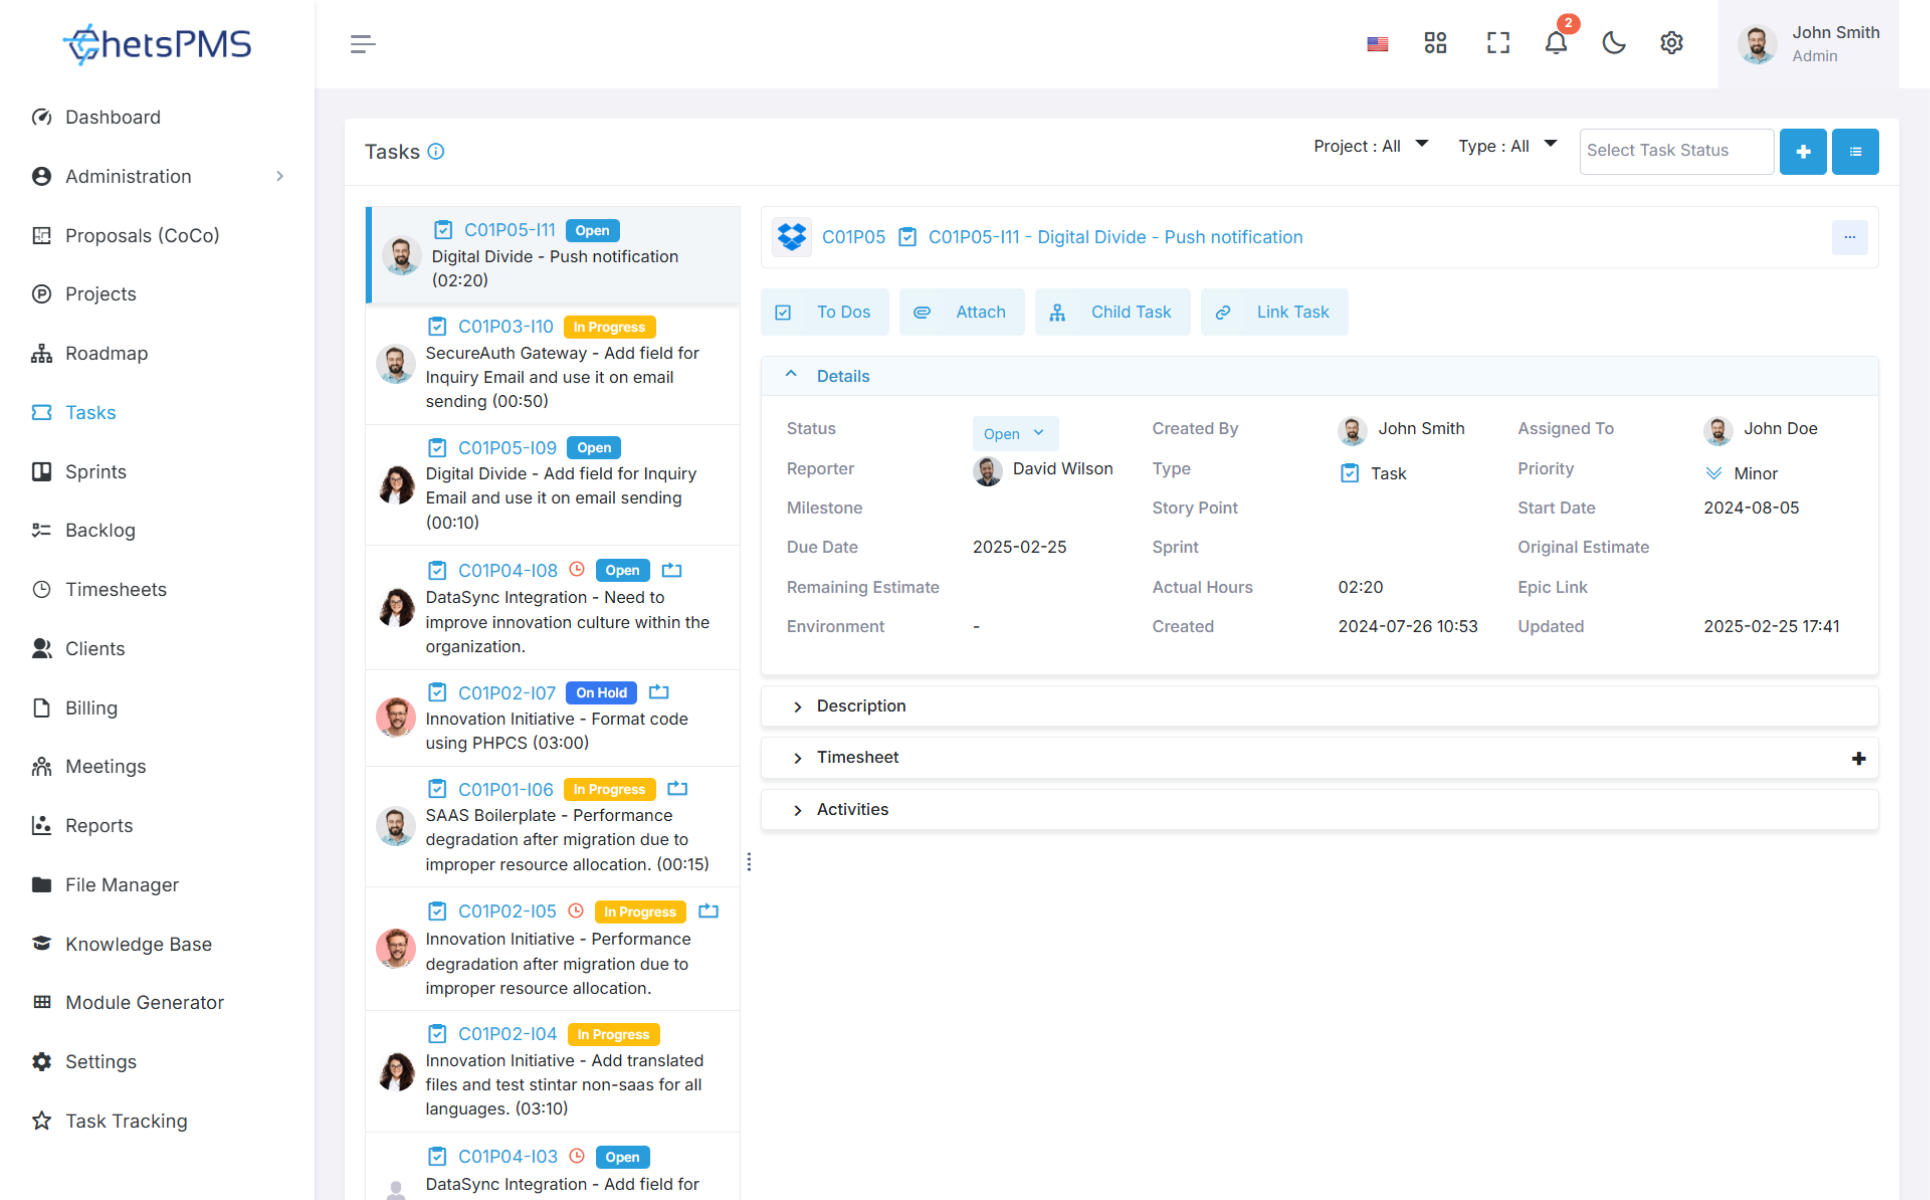Click the blue plus add task button
The height and width of the screenshot is (1200, 1930).
(1802, 151)
